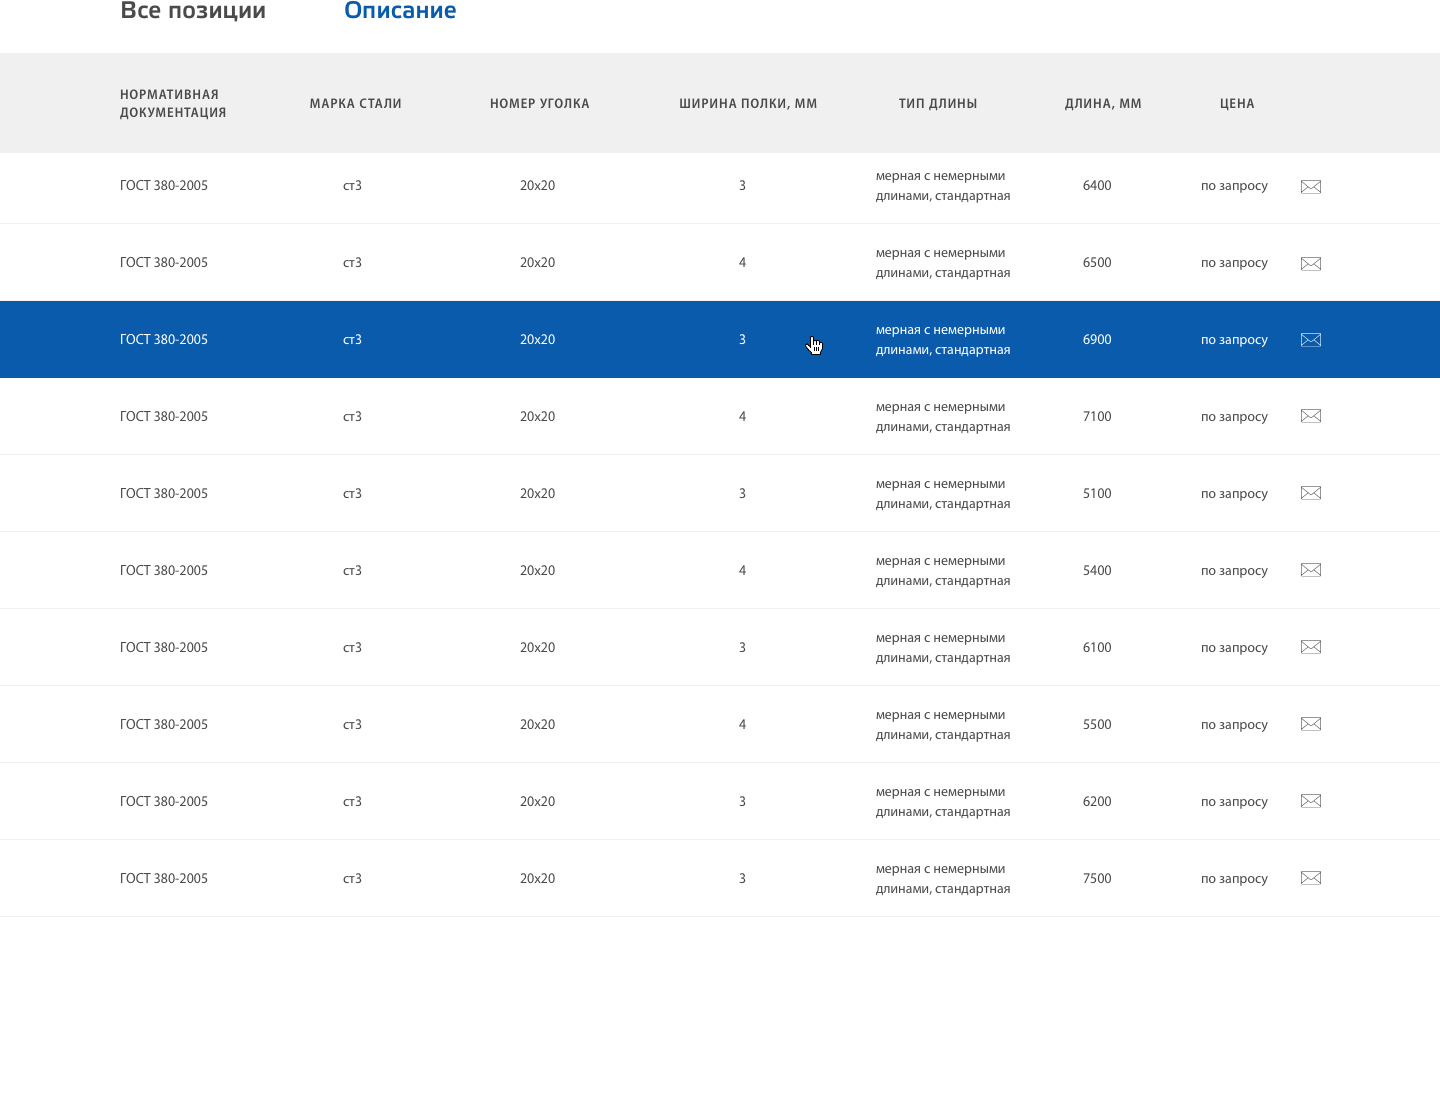Click ст3 steel grade in the 5400 row
The image size is (1440, 1112).
(352, 571)
